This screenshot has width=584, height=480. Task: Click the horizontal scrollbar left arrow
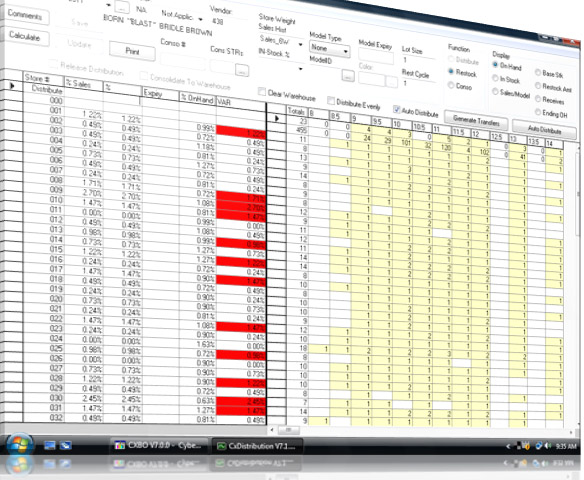click(272, 430)
